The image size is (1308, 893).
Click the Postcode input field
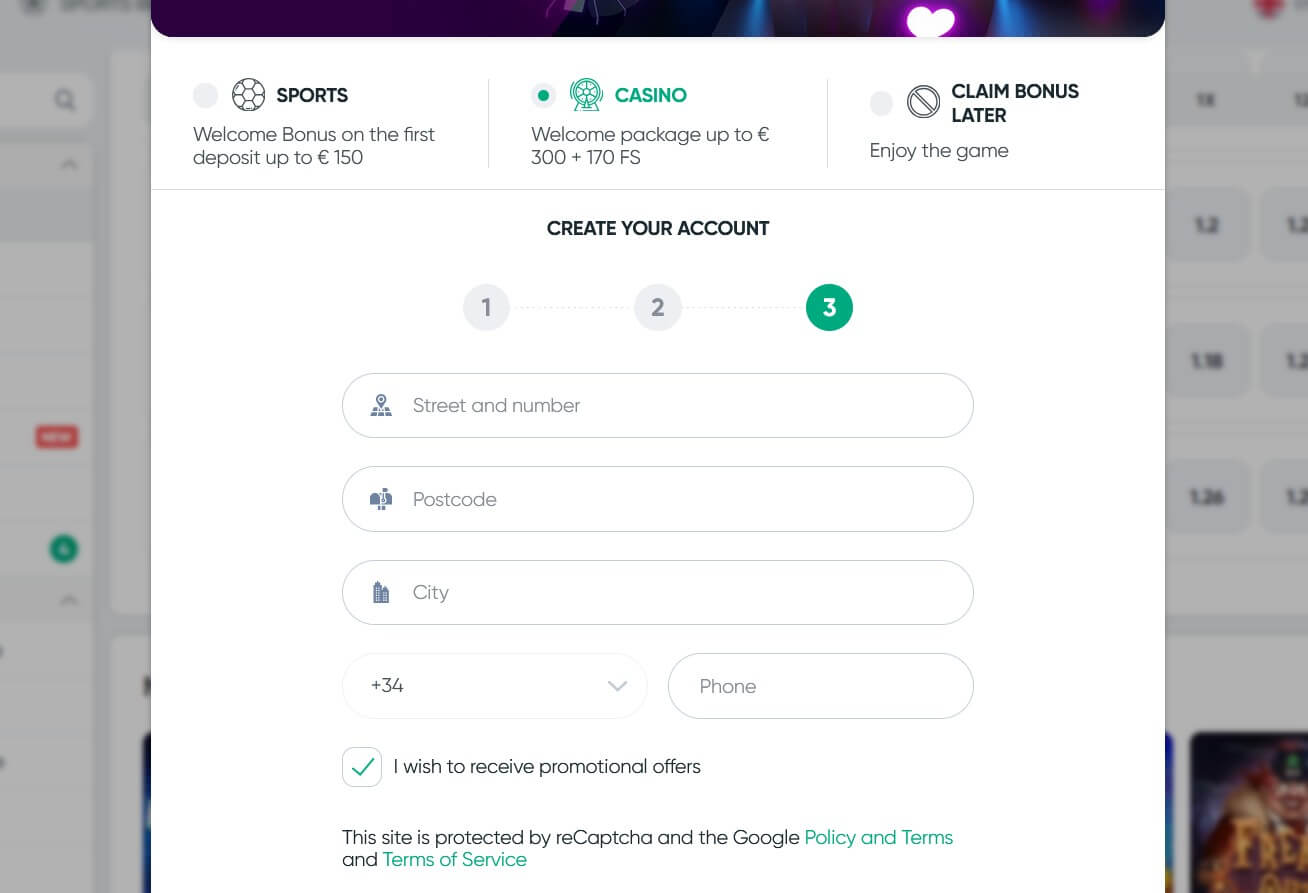(x=680, y=499)
